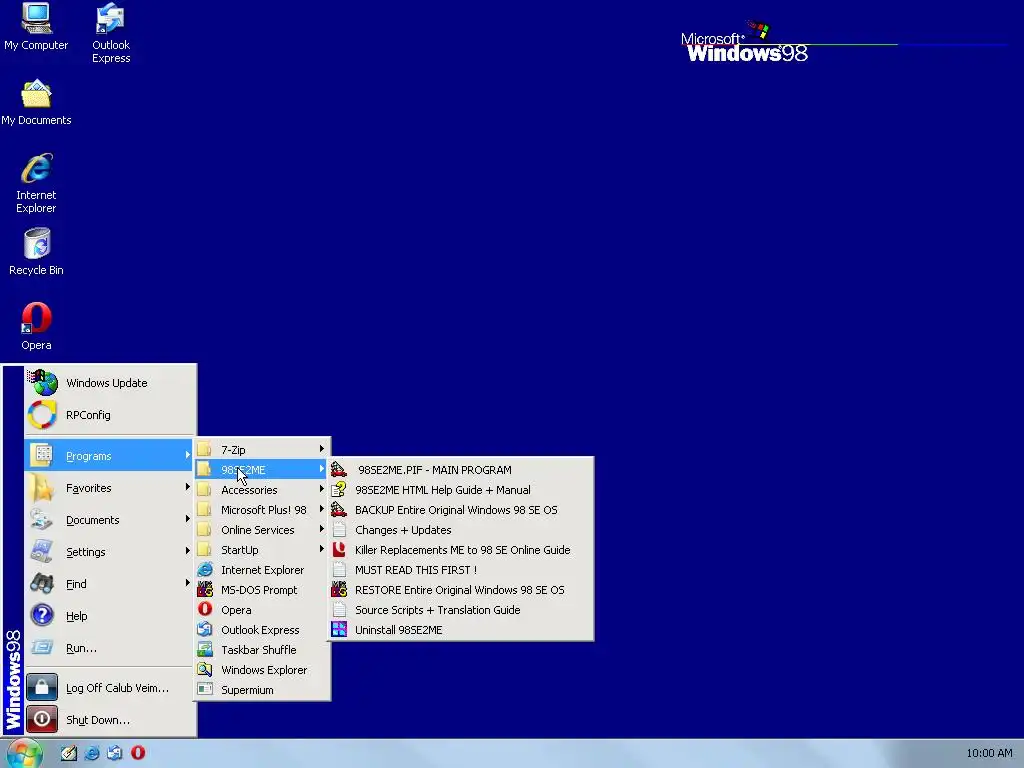
Task: Open RPConfig from Start menu
Action: tap(110, 415)
